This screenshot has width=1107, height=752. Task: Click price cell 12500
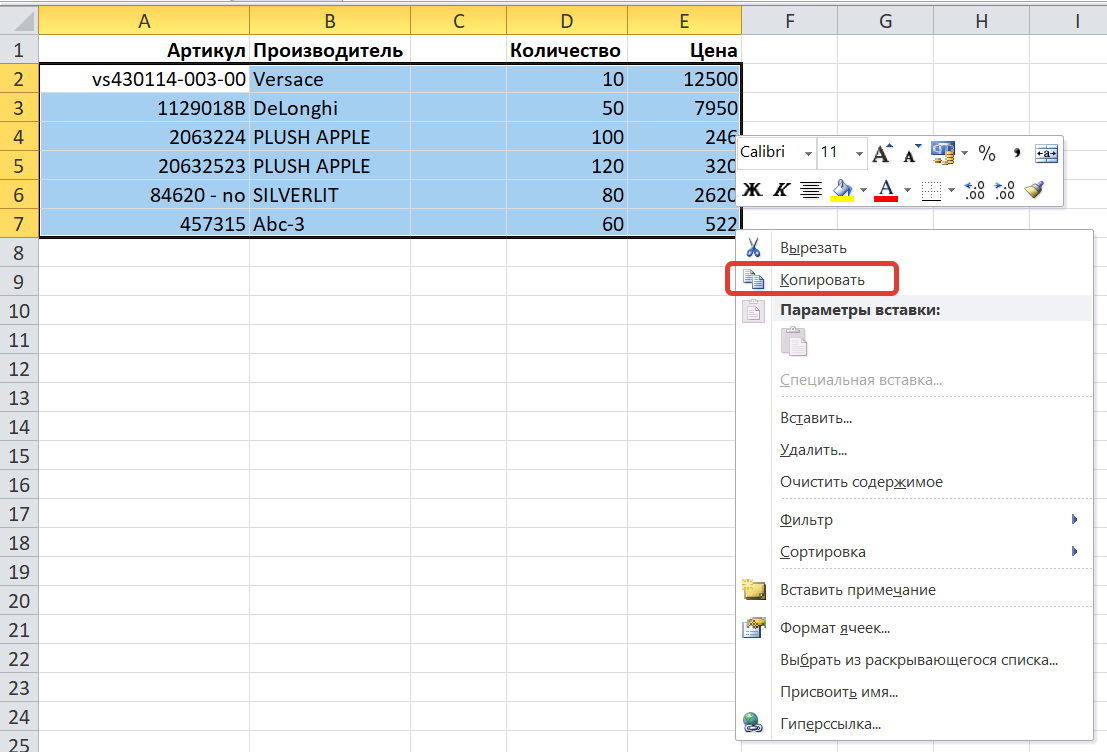pyautogui.click(x=684, y=79)
